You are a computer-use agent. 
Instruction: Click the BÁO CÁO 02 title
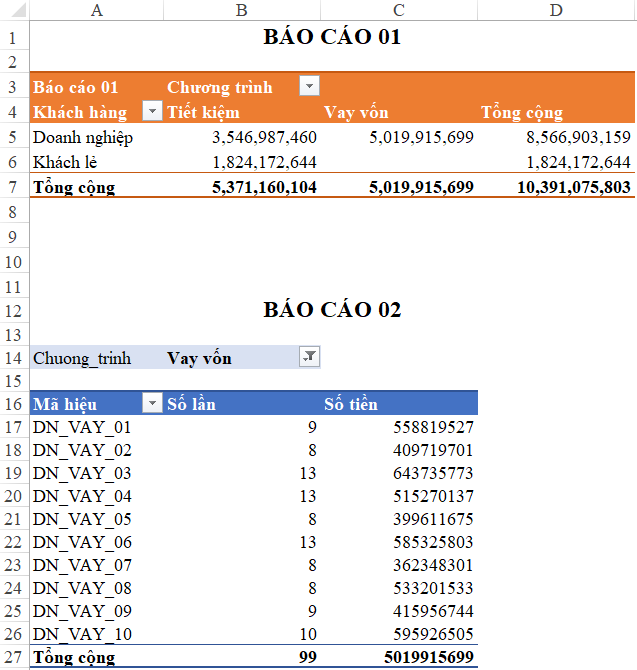pyautogui.click(x=332, y=309)
